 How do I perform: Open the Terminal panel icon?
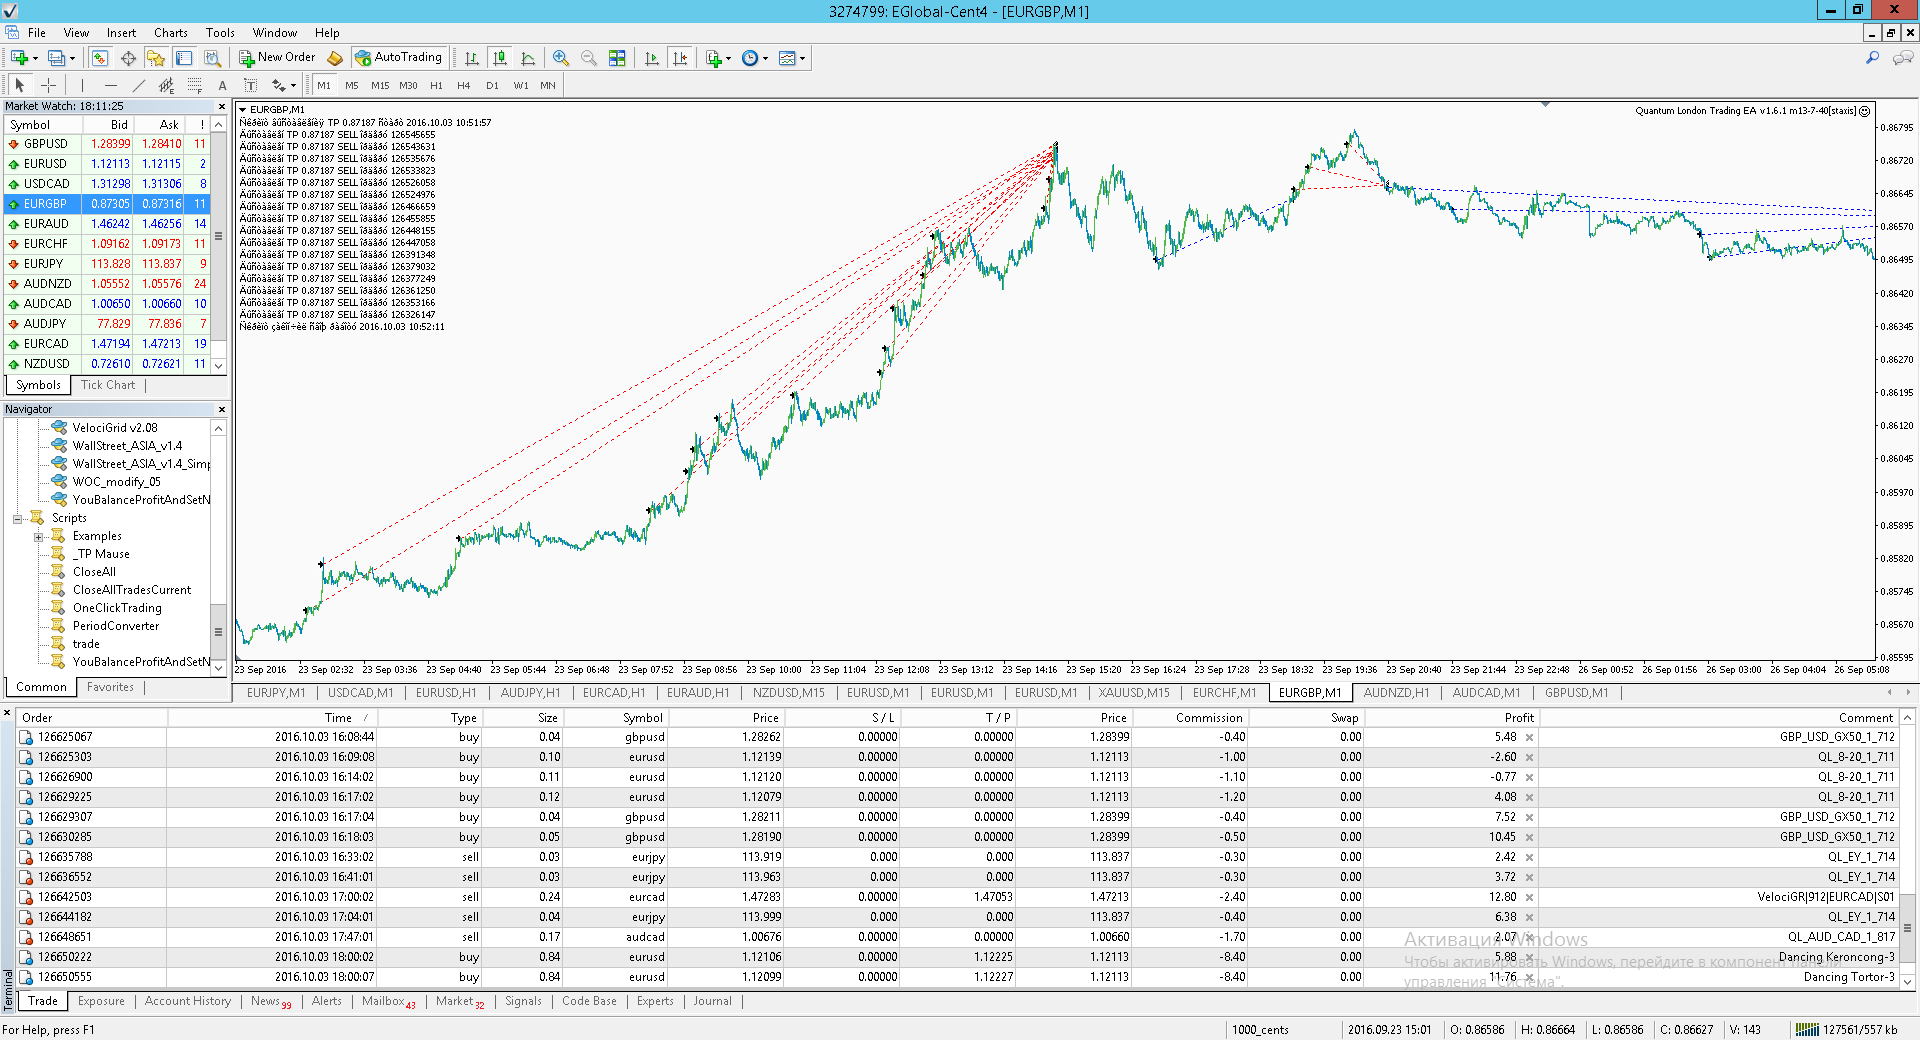[184, 58]
